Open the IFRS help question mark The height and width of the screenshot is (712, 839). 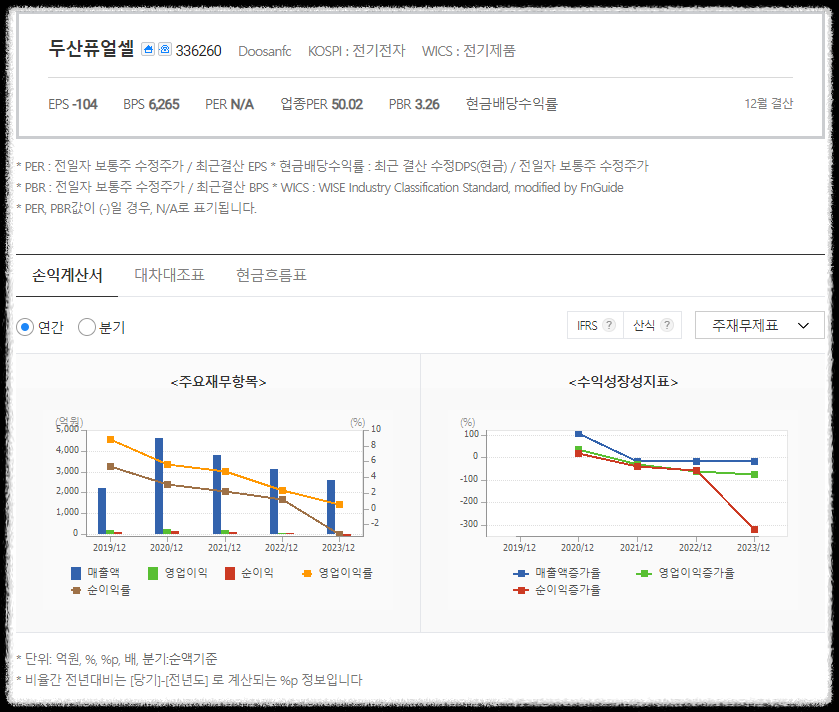[609, 325]
